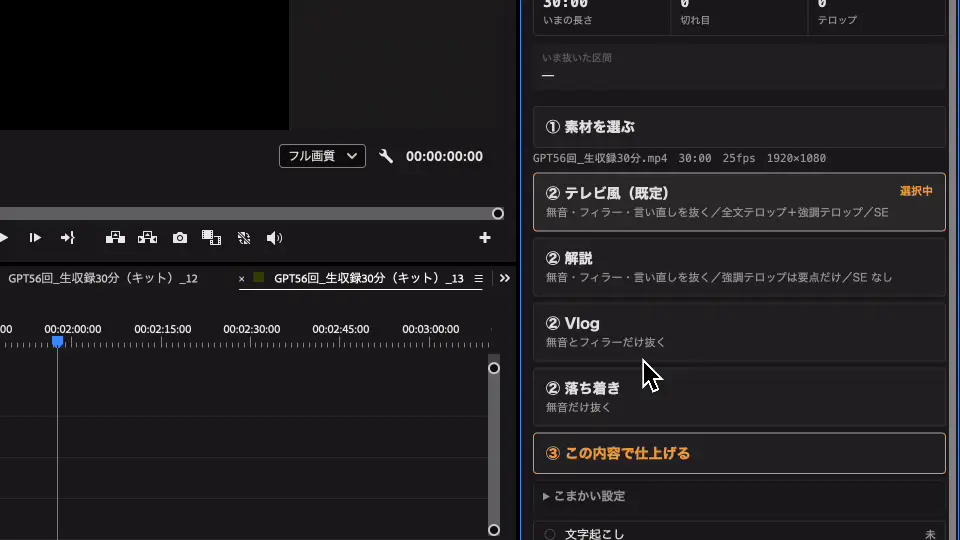
Task: Click the comparison view icon
Action: point(211,238)
